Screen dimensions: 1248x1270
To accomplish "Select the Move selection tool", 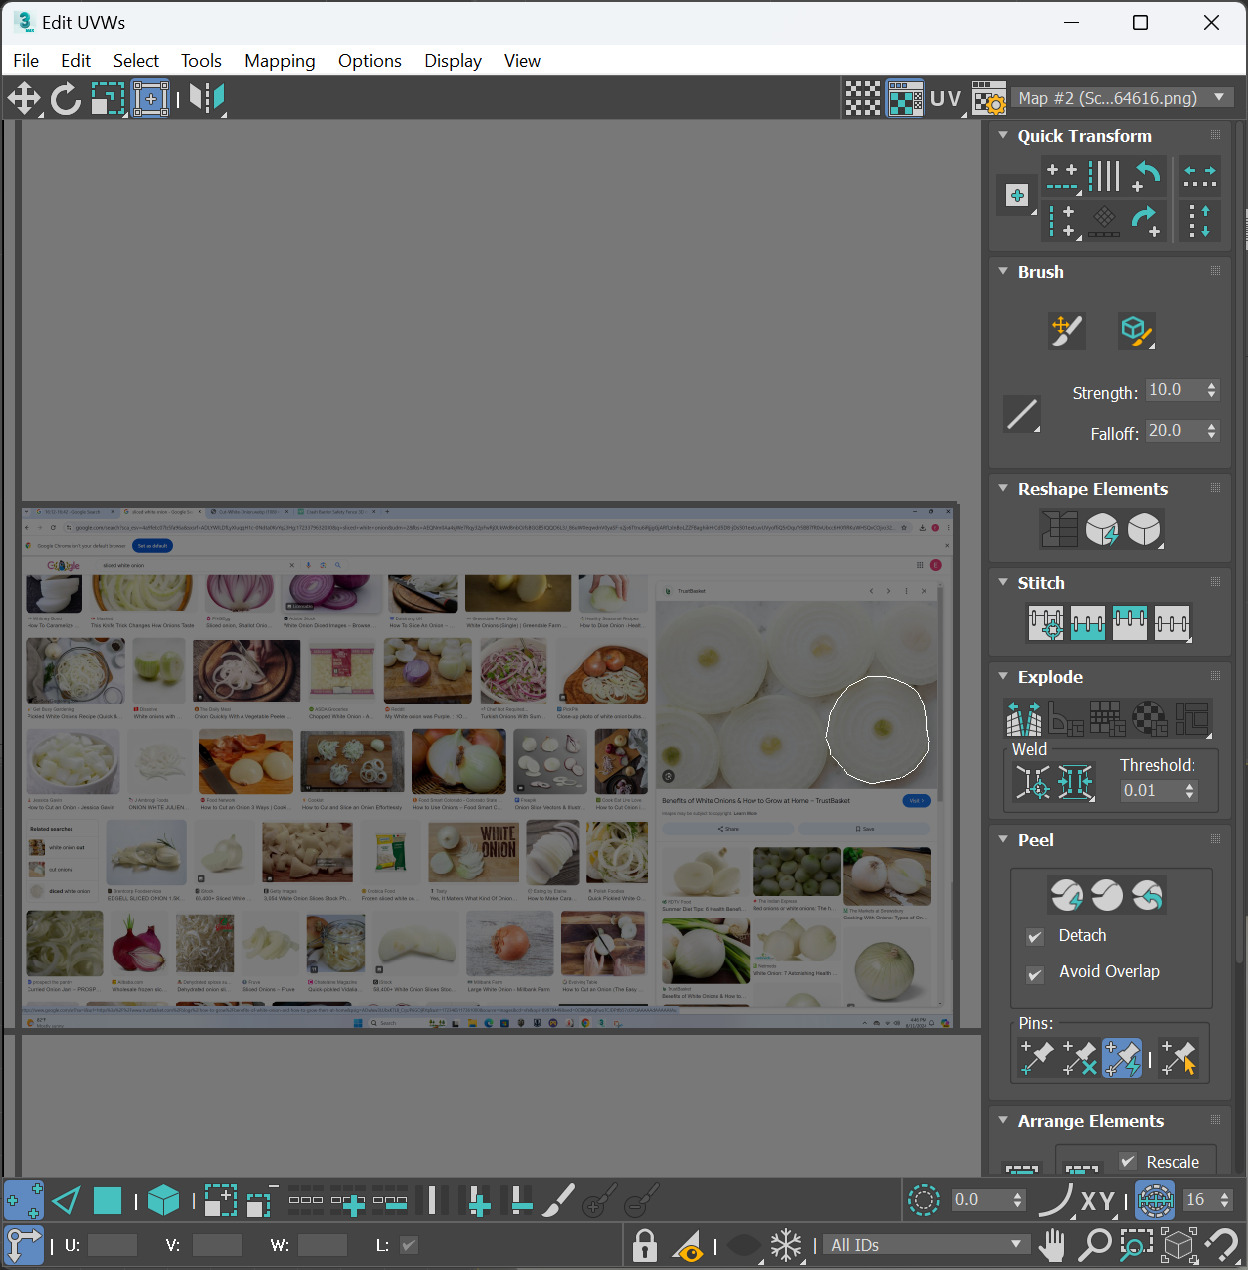I will tap(23, 98).
